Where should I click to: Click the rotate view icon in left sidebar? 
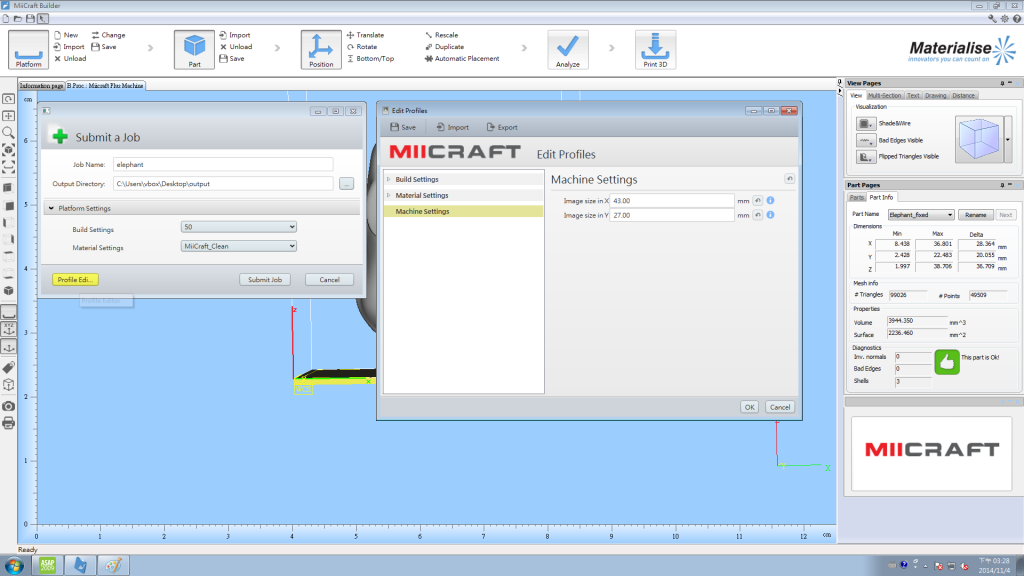click(8, 99)
